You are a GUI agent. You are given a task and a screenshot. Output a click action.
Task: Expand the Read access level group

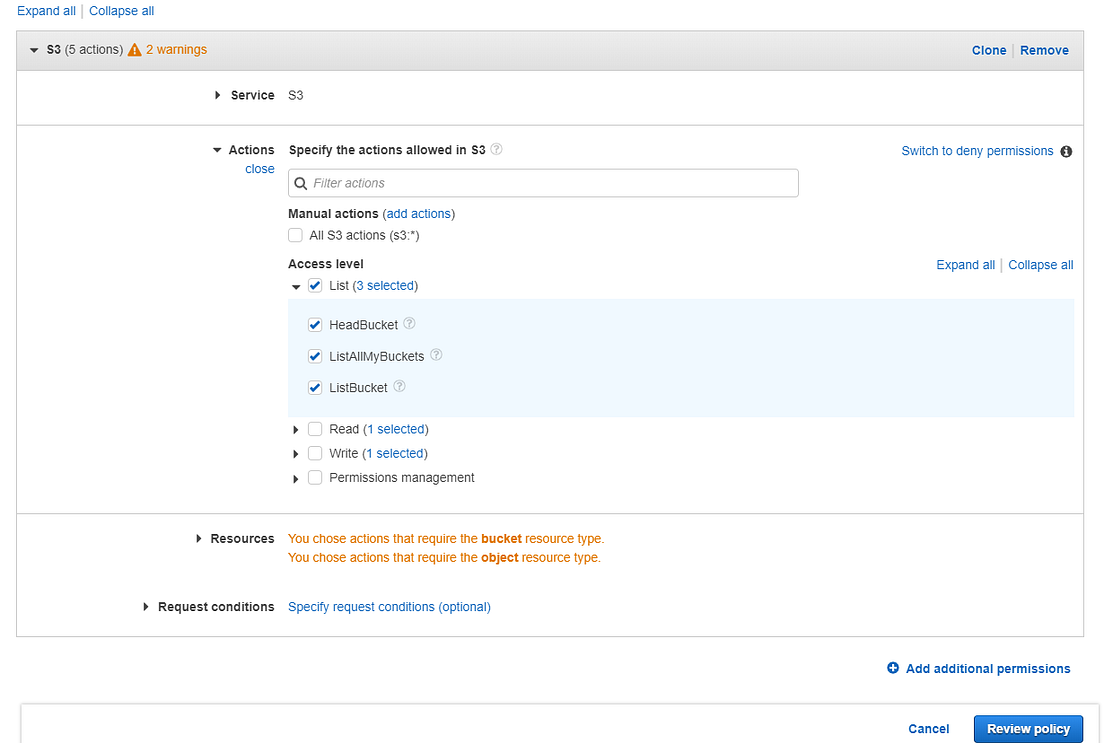(x=296, y=430)
